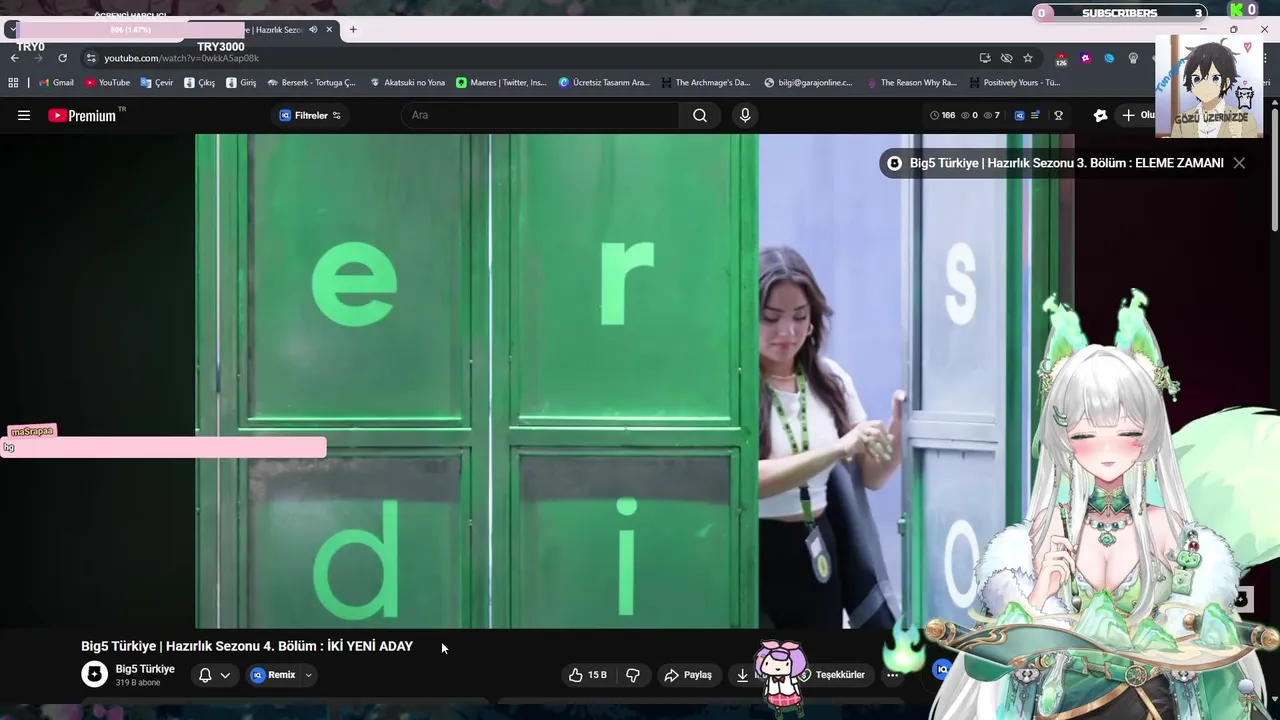Open the sparkle icon beside the Create button
Viewport: 1280px width, 720px height.
pos(1101,115)
